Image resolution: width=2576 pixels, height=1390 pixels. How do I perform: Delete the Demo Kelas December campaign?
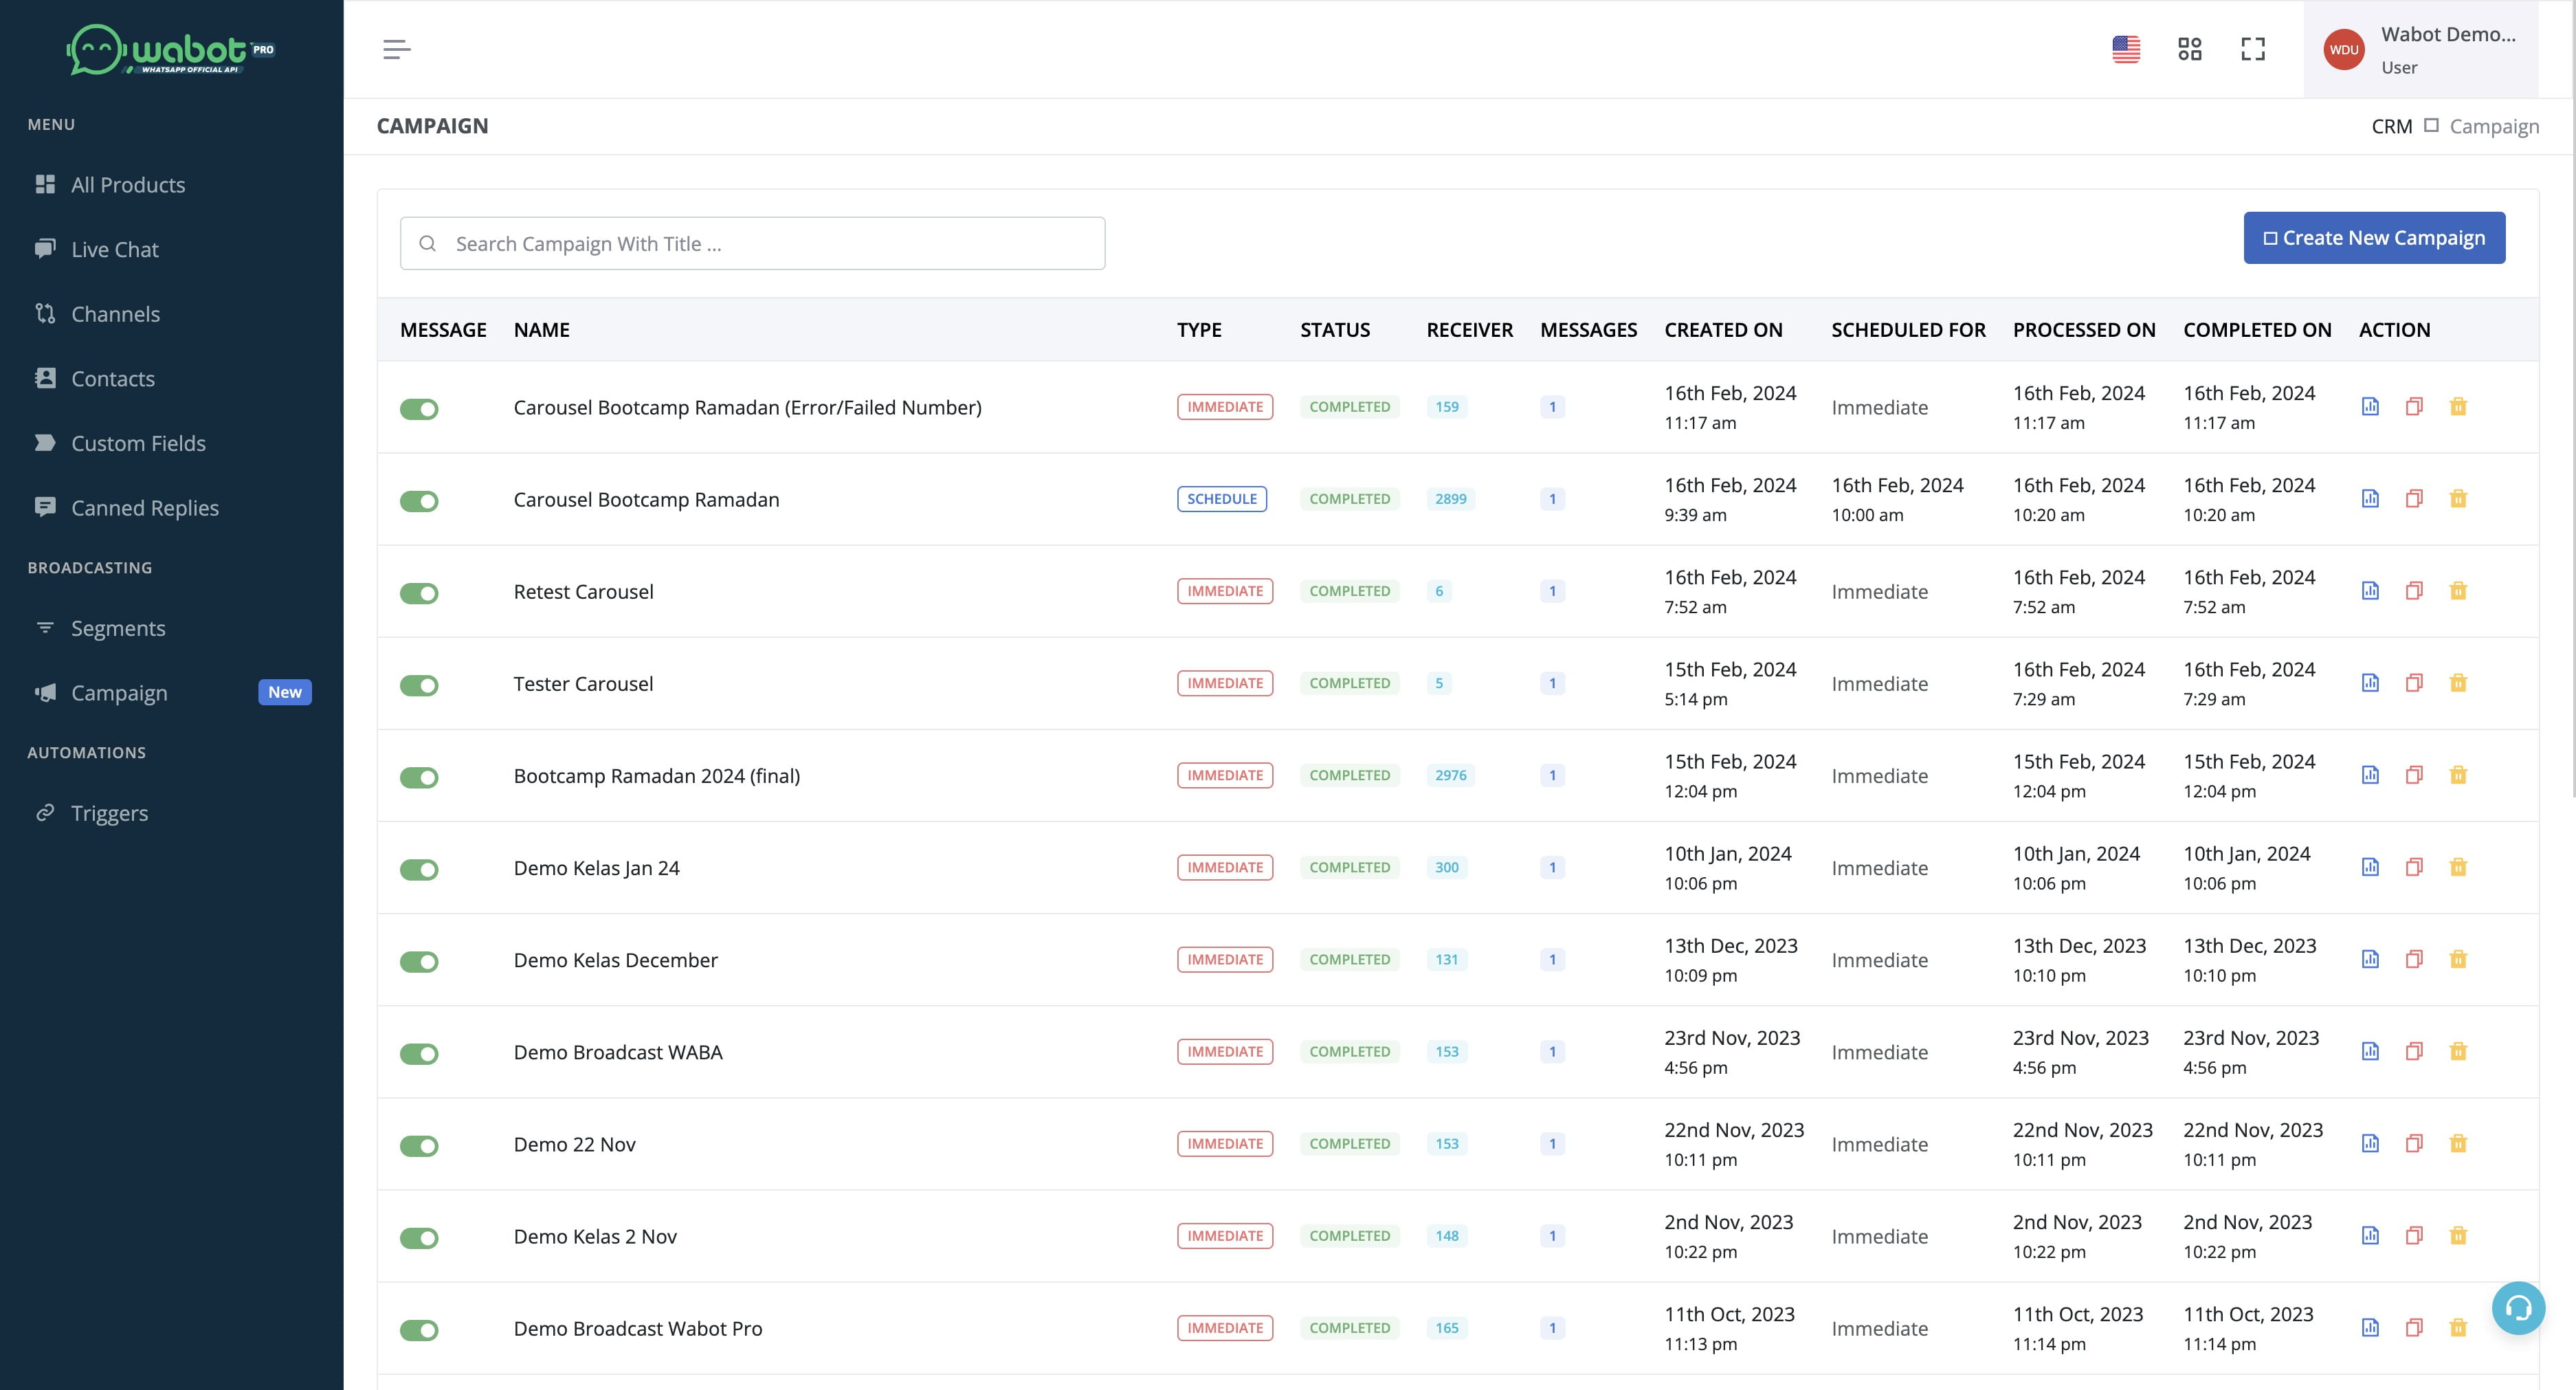(2458, 958)
